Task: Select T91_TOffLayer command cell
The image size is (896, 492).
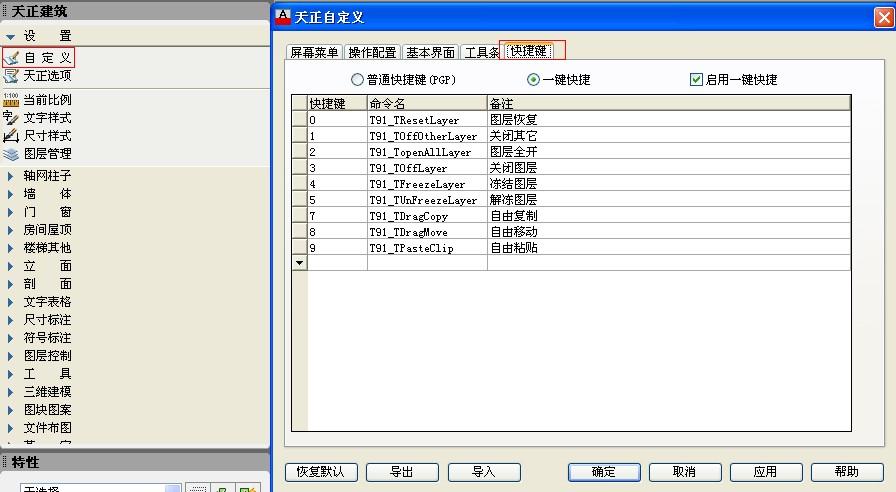Action: [427, 167]
